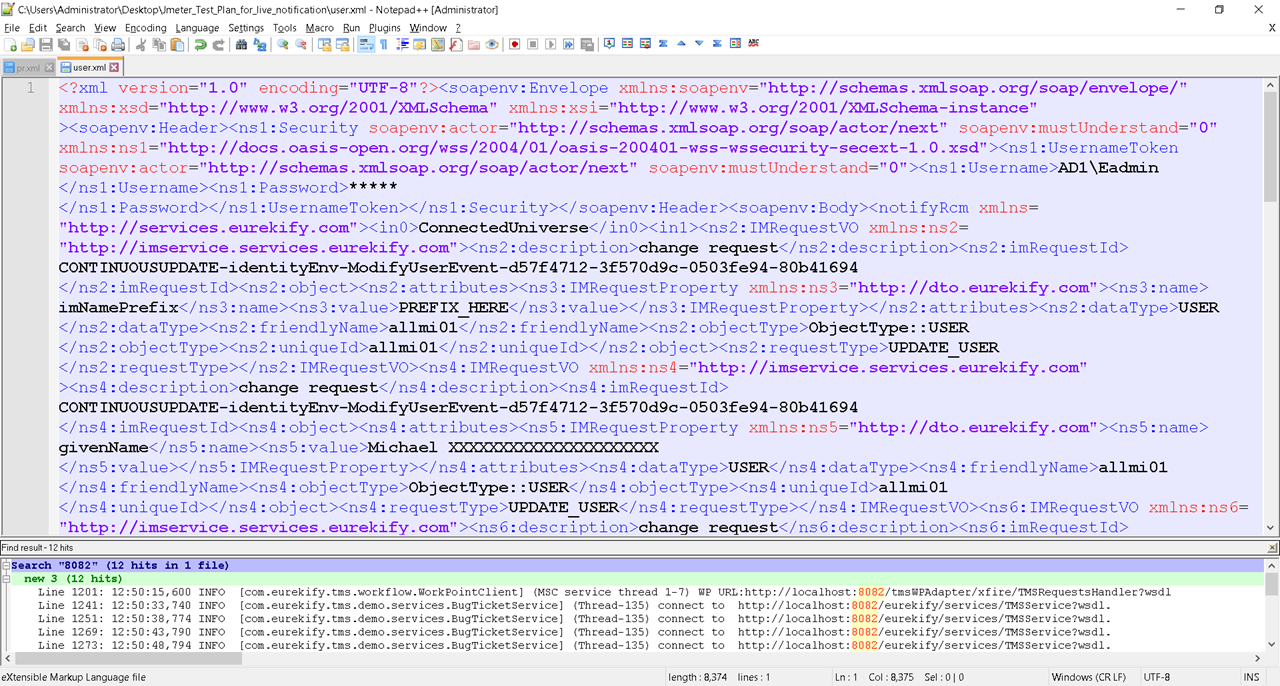1280x686 pixels.
Task: Click the Stop Recording macro icon
Action: (x=533, y=44)
